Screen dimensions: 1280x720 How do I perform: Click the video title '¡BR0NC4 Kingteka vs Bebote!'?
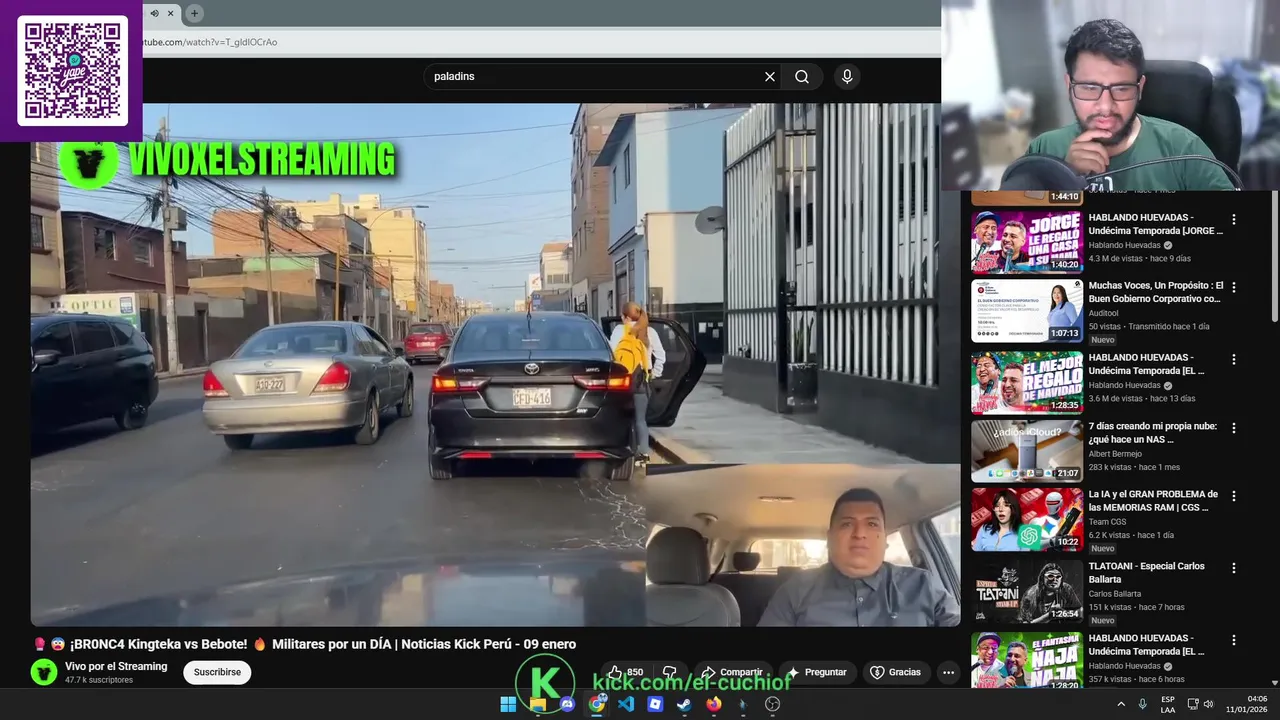point(305,644)
